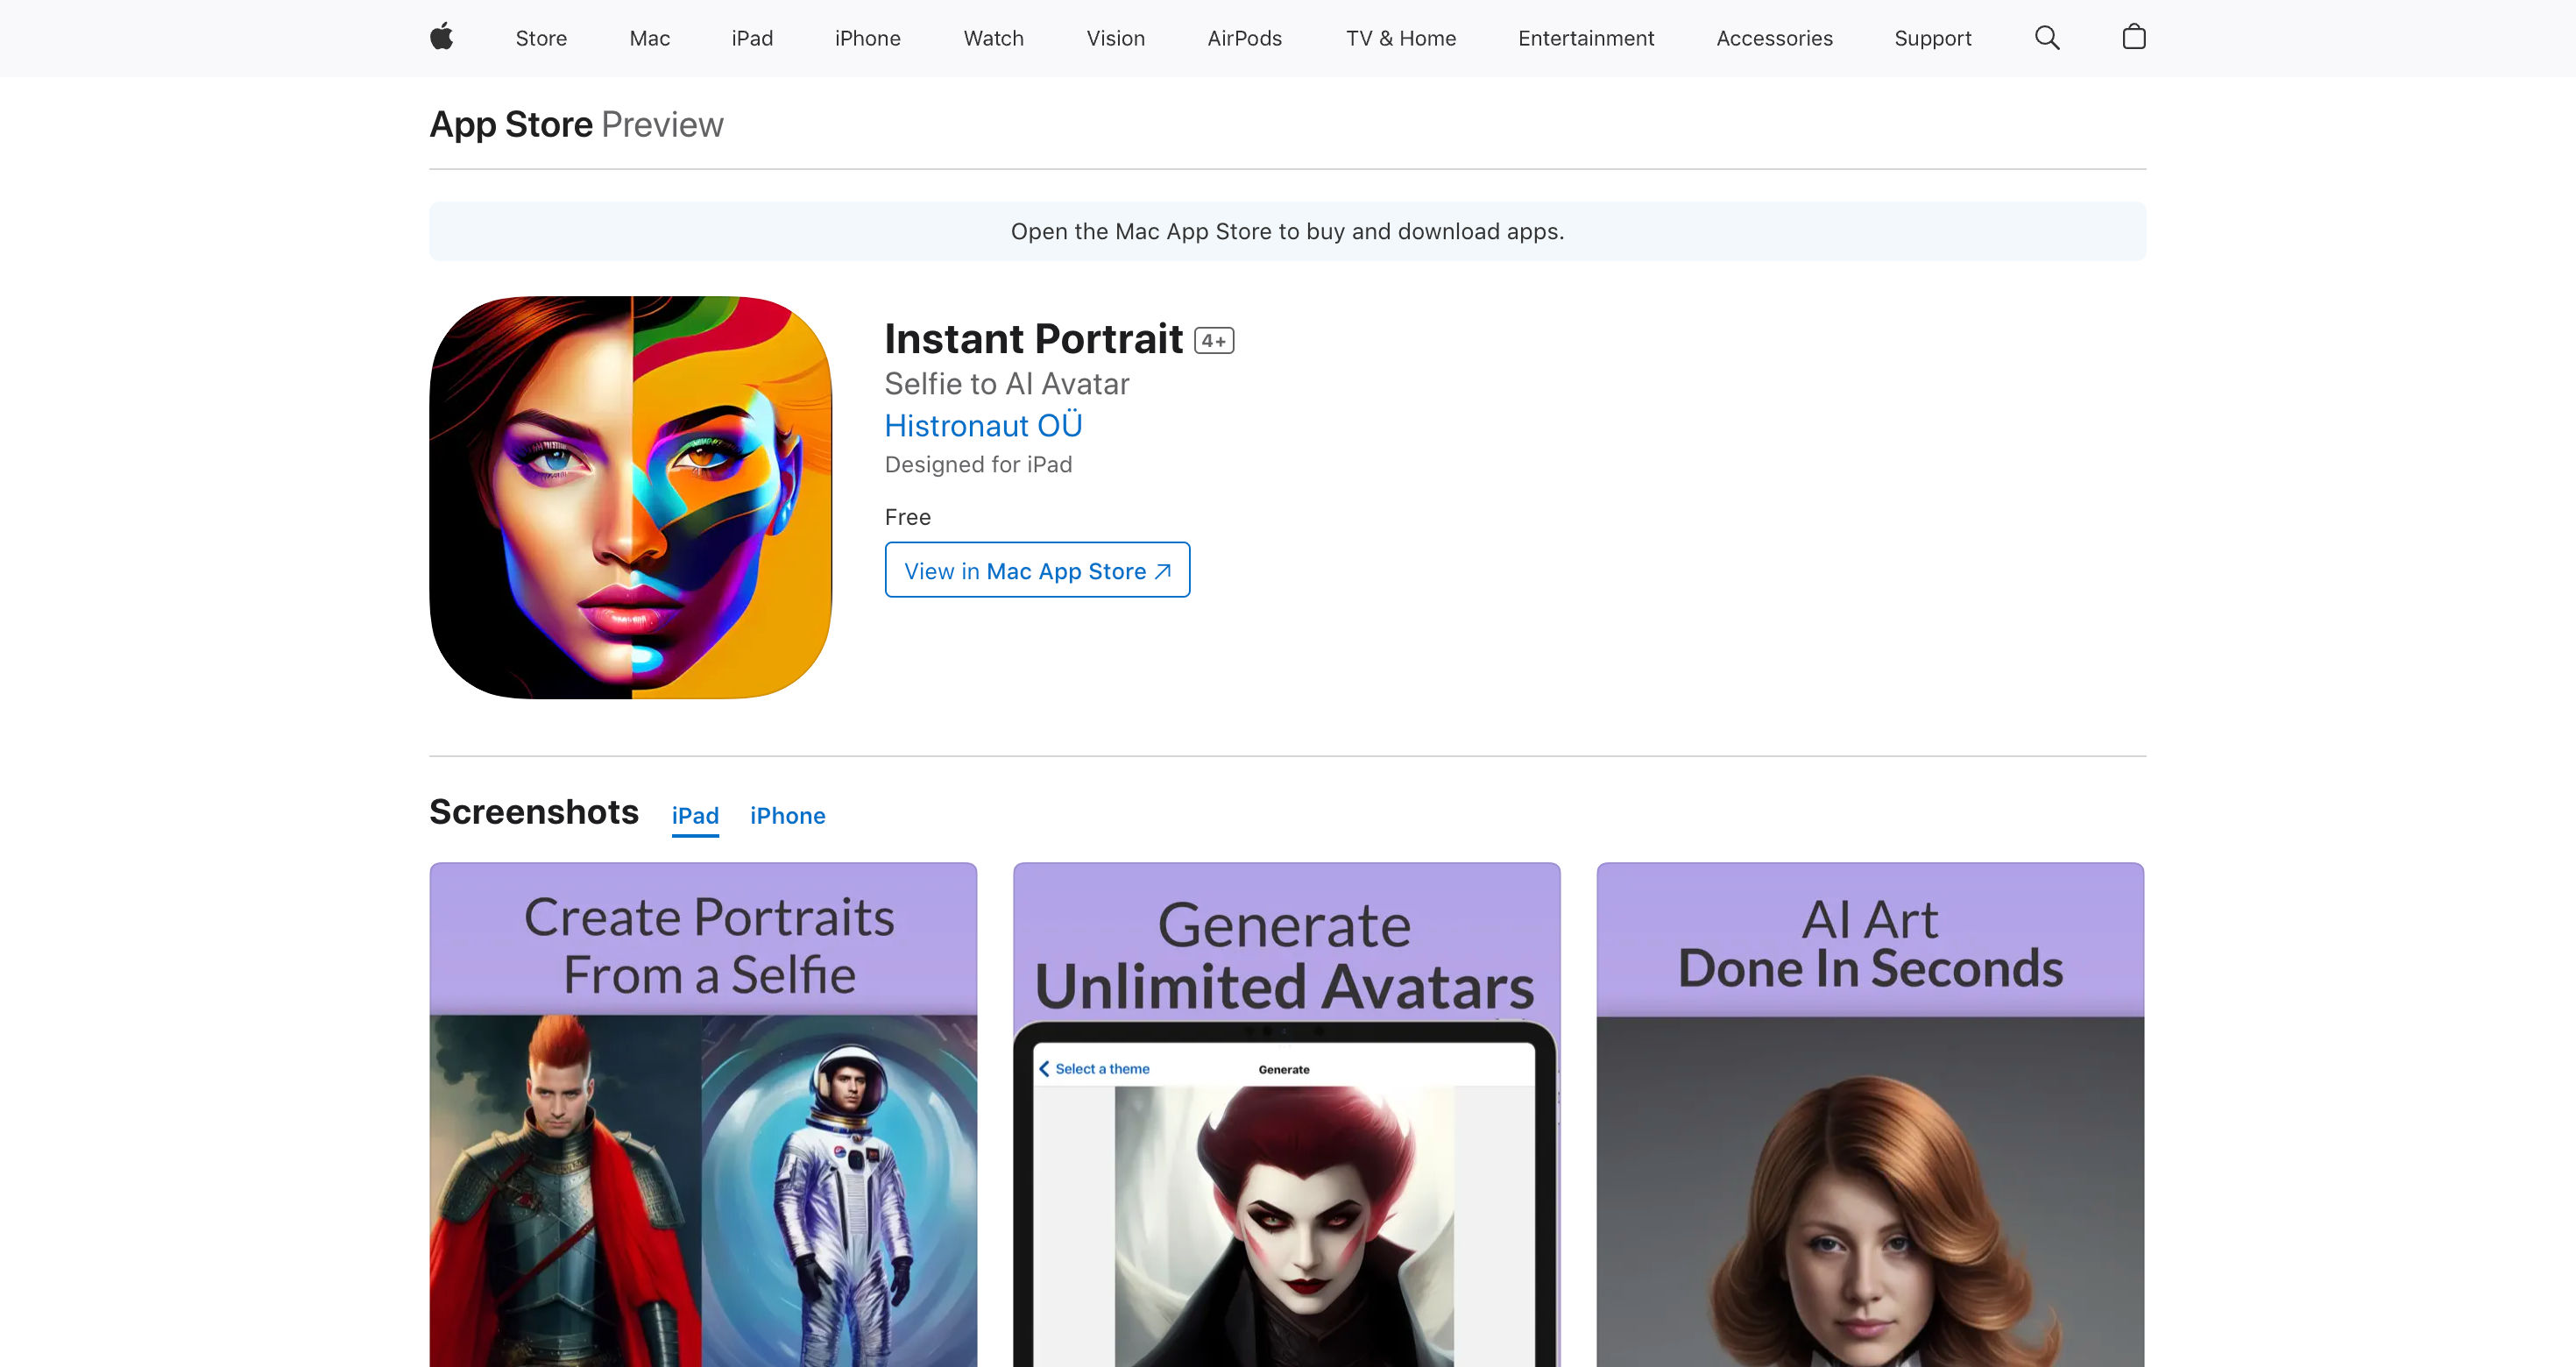Open the iPad navigation menu item
The image size is (2576, 1367).
[x=752, y=38]
